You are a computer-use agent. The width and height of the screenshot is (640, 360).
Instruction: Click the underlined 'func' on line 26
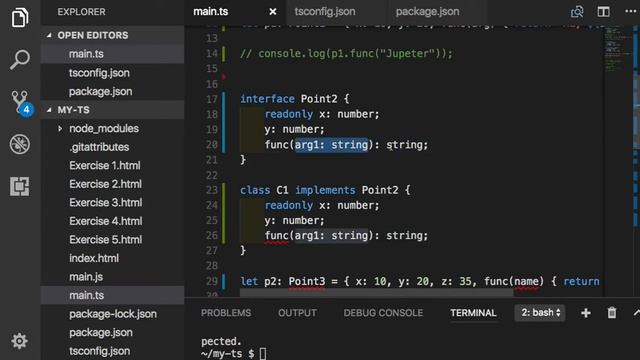pyautogui.click(x=276, y=236)
